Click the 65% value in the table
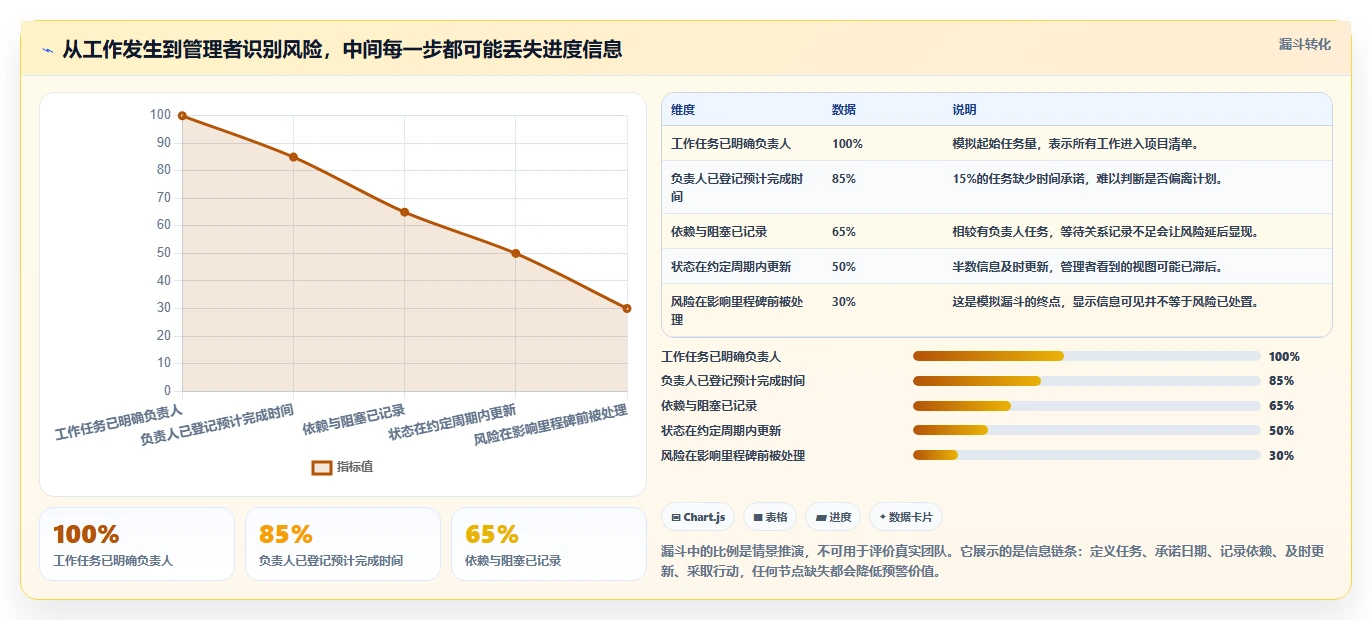The height and width of the screenshot is (620, 1372). pos(844,232)
